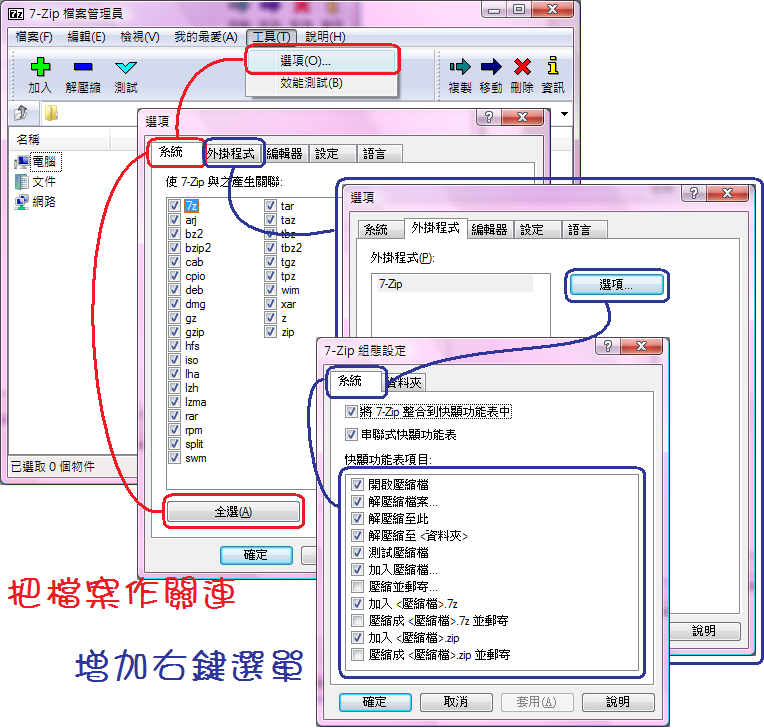The width and height of the screenshot is (764, 728).
Task: Toggle 開啟壓縮檔 context menu item checkbox
Action: pos(357,484)
